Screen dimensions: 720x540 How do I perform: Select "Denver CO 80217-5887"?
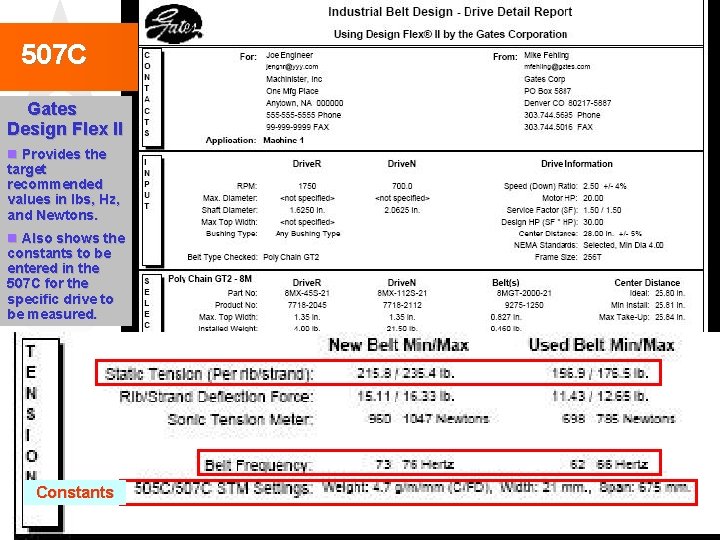tap(568, 103)
